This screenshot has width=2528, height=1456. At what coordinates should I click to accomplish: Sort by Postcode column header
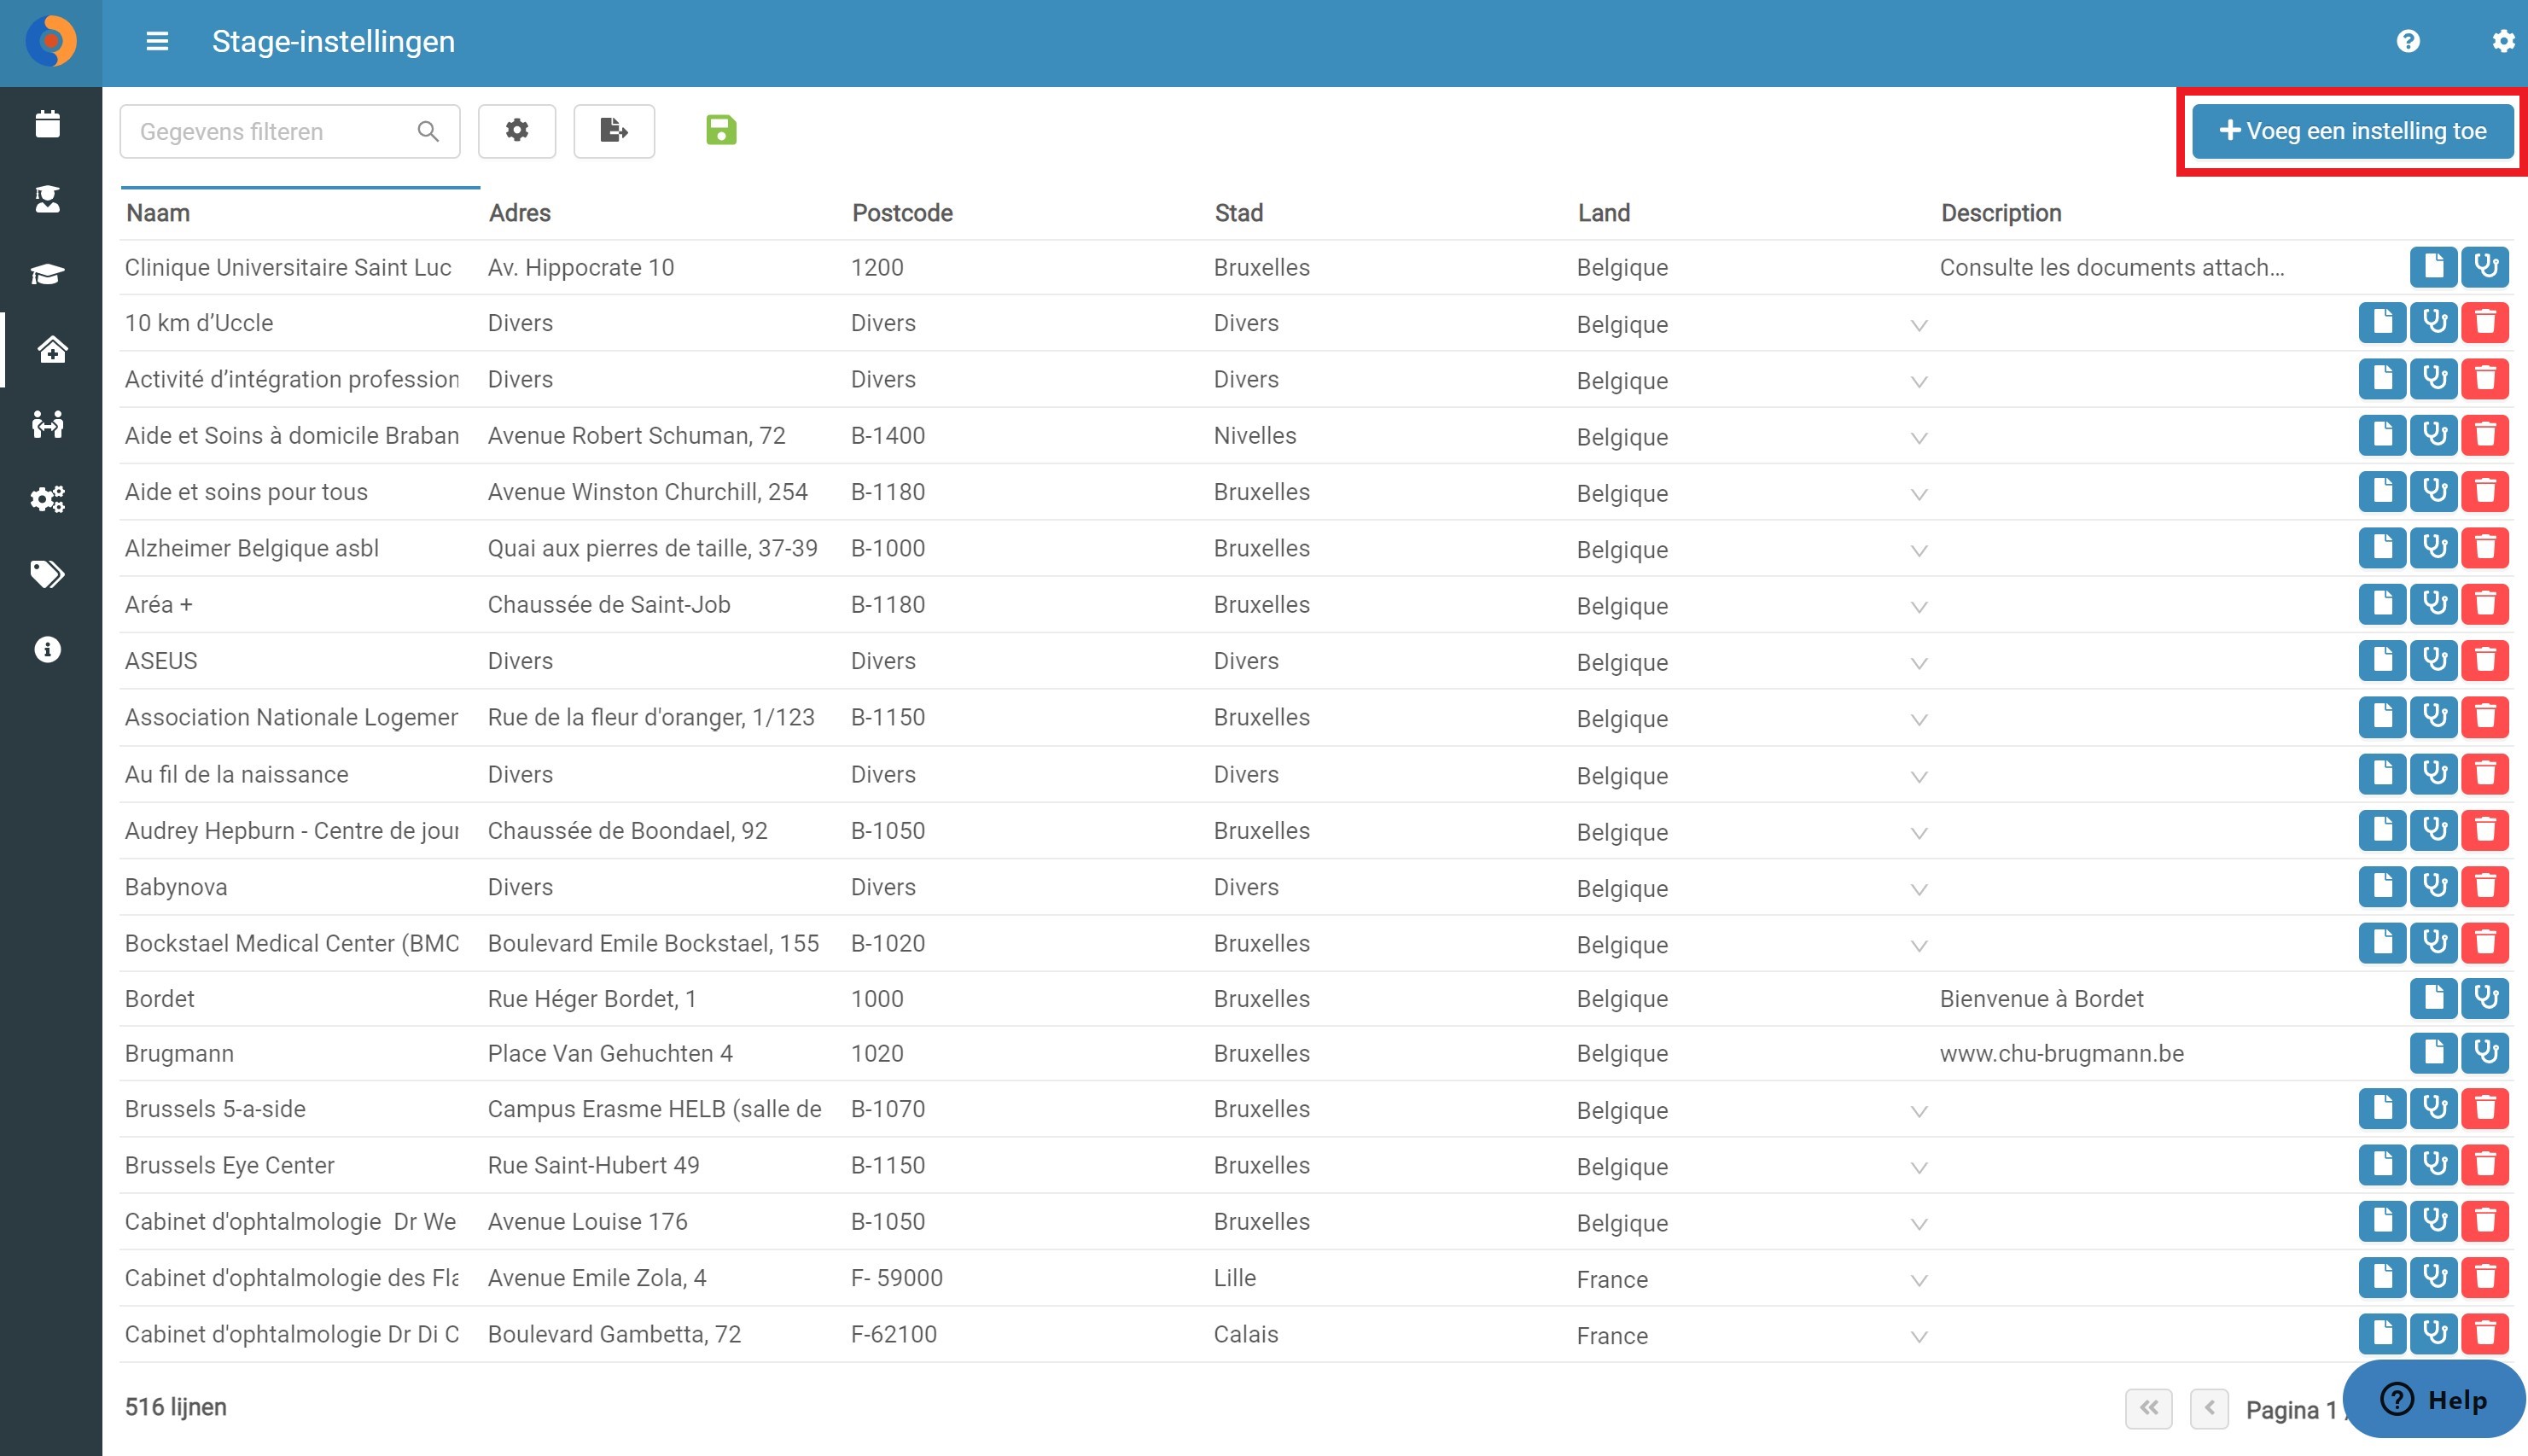(902, 213)
